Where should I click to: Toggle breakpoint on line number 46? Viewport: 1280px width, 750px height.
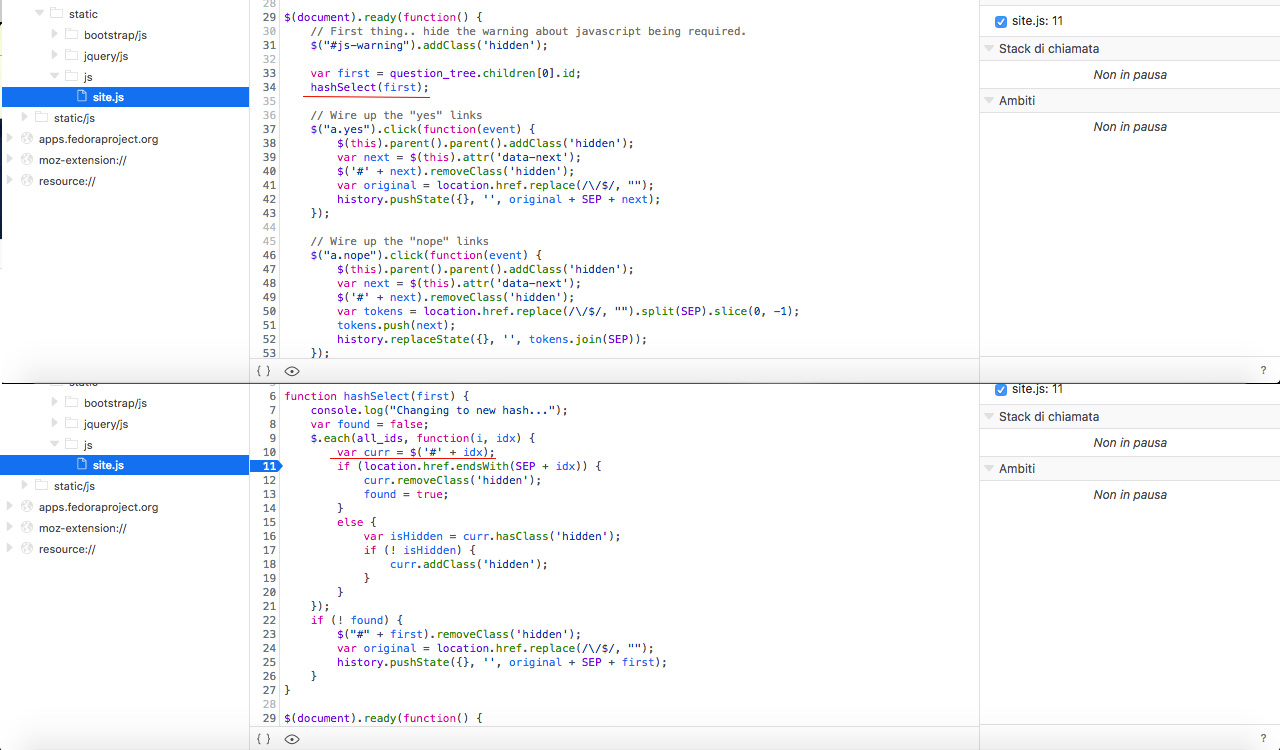pos(269,256)
